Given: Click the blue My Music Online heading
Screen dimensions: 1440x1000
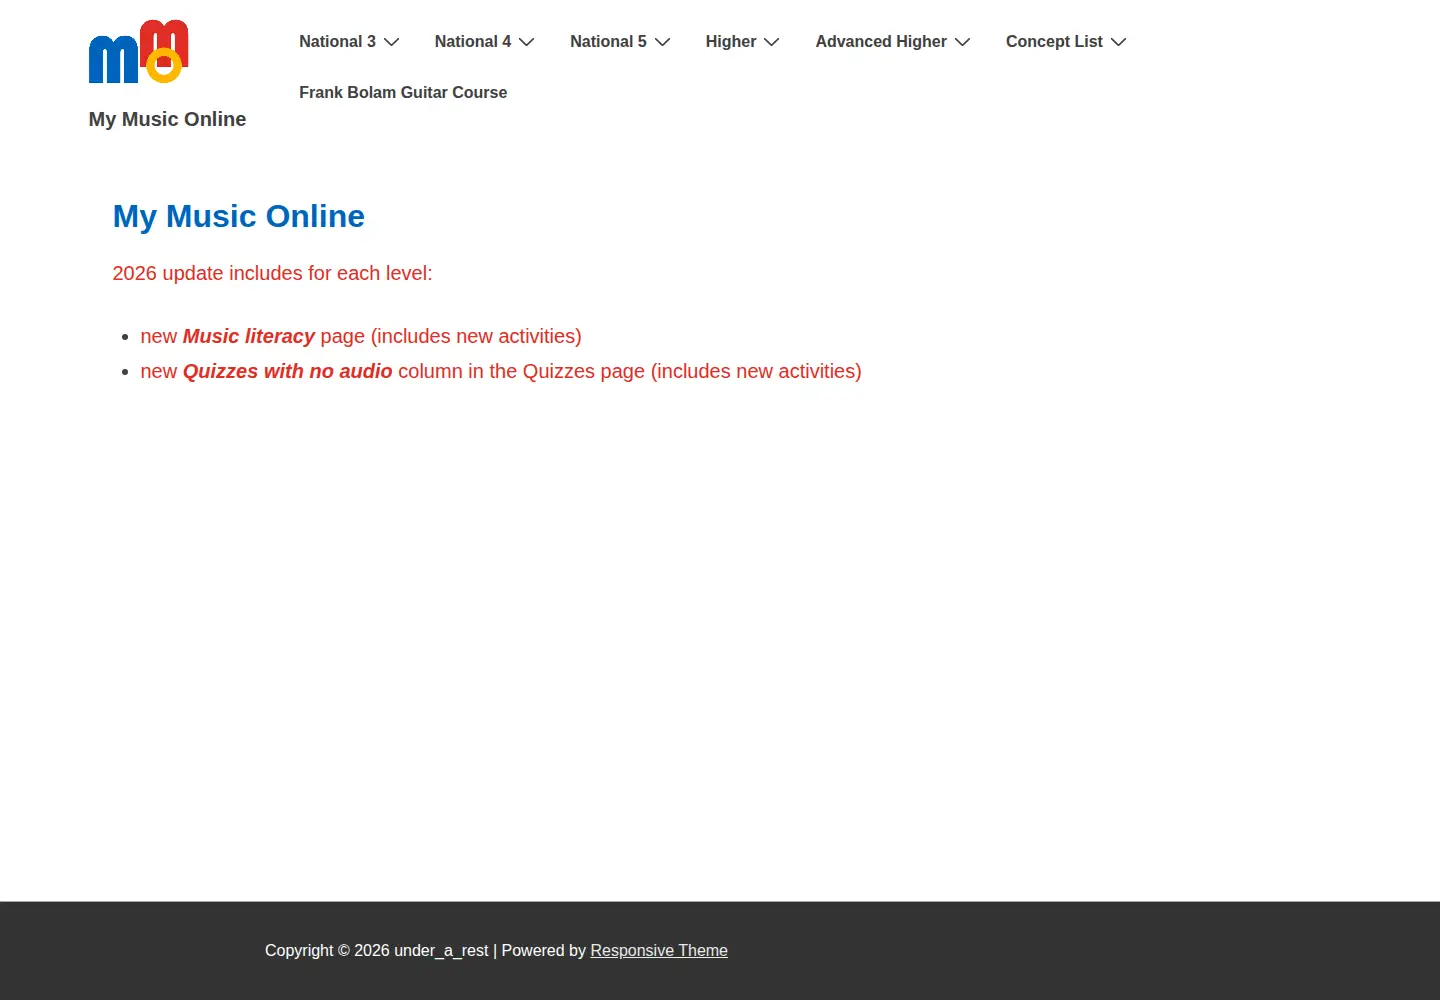Looking at the screenshot, I should tap(239, 216).
